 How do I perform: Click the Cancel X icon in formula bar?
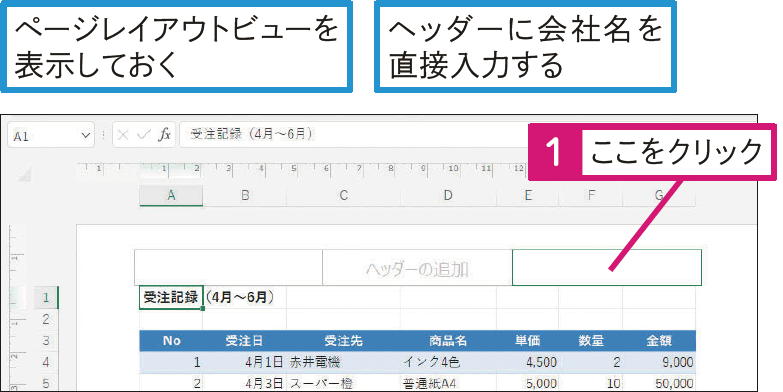coord(123,135)
